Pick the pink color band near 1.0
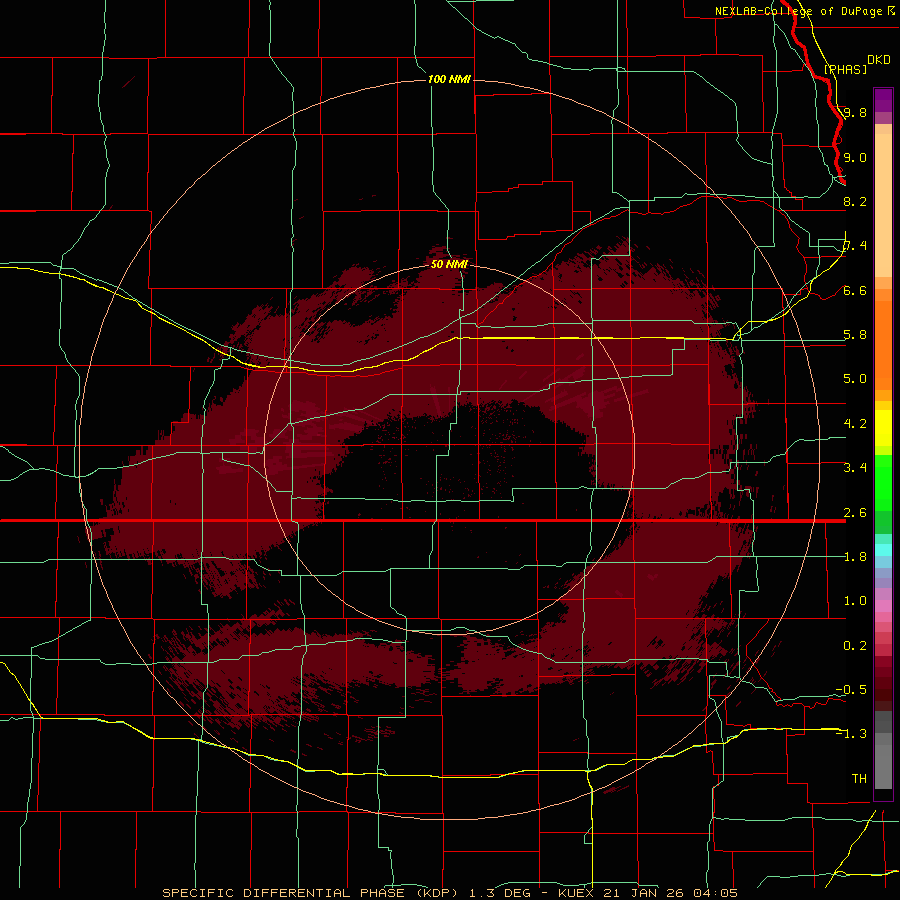The width and height of the screenshot is (900, 900). coord(883,606)
